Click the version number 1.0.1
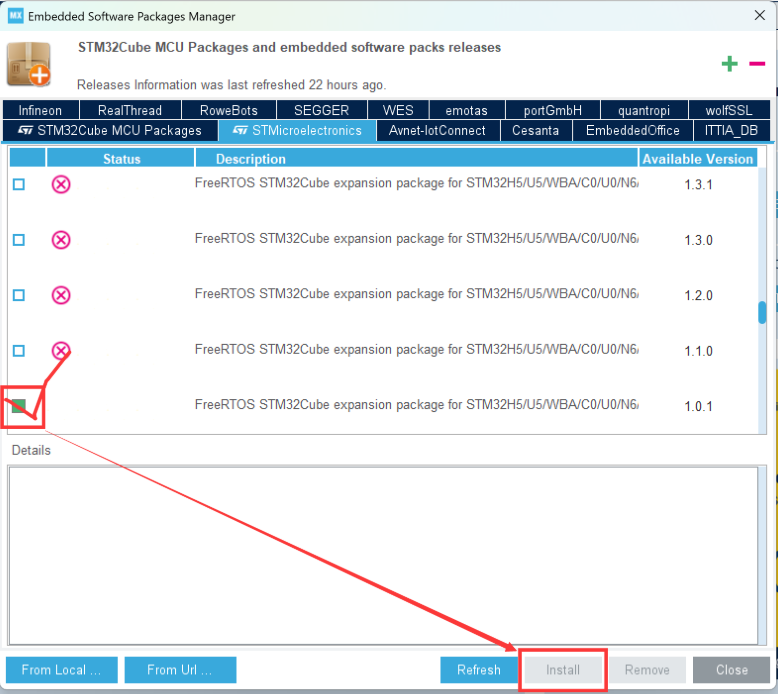Image resolution: width=778 pixels, height=694 pixels. click(x=699, y=406)
